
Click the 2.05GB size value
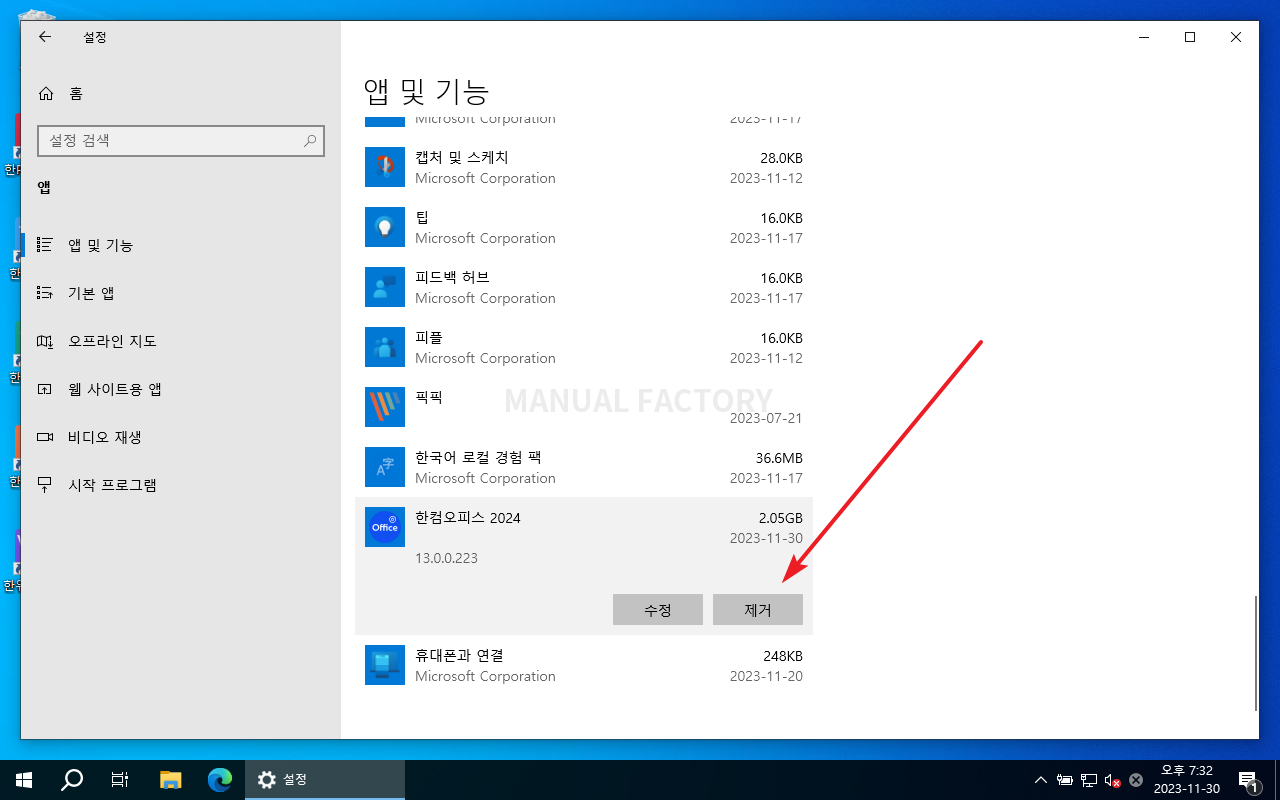781,518
